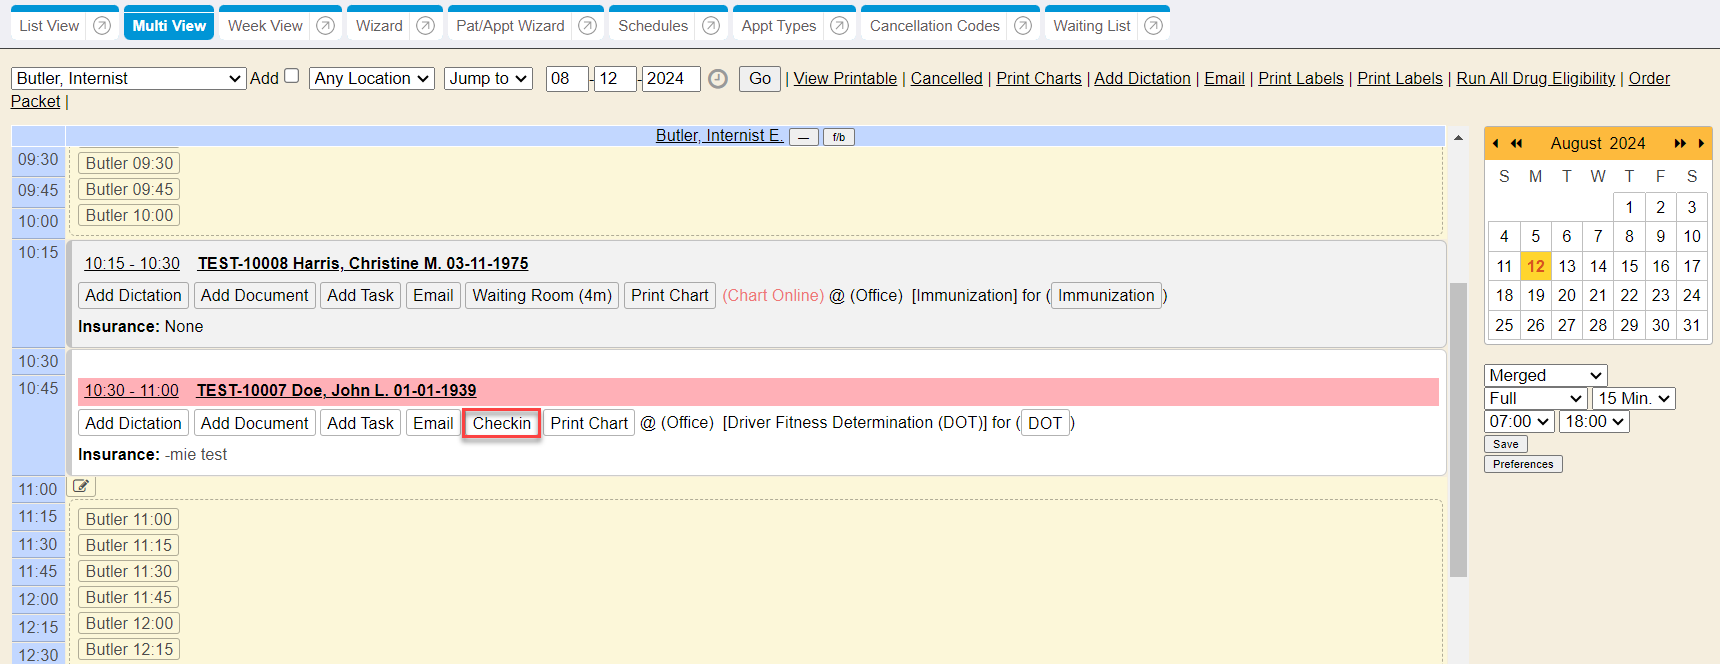Open List View in new window icon
The height and width of the screenshot is (664, 1720).
102,26
